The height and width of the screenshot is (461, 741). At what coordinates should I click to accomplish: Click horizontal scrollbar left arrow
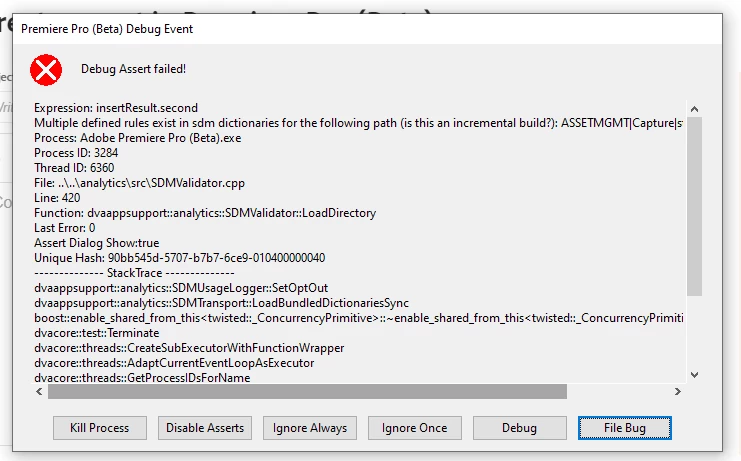[x=39, y=392]
